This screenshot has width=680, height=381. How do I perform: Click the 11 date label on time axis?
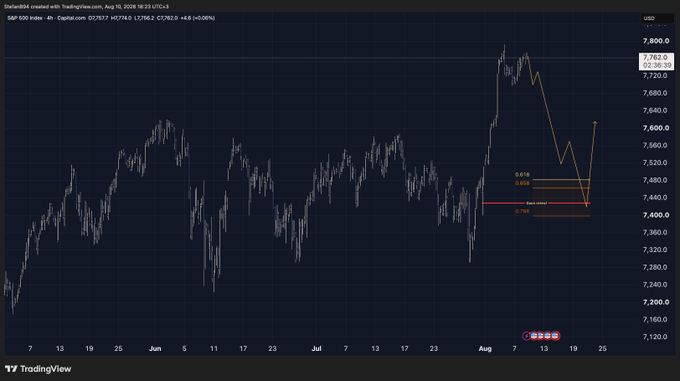214,348
